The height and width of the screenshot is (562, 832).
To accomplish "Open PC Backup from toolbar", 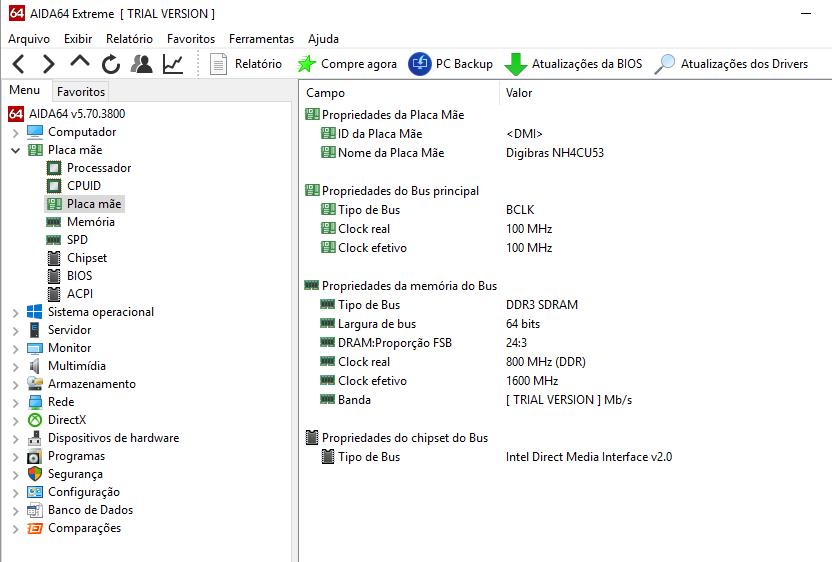I will (x=450, y=64).
